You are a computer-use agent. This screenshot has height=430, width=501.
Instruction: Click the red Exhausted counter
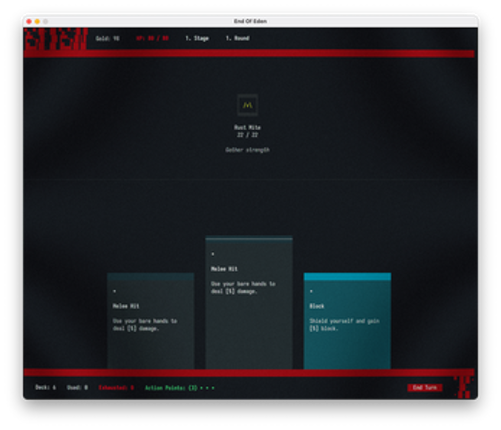tap(116, 387)
